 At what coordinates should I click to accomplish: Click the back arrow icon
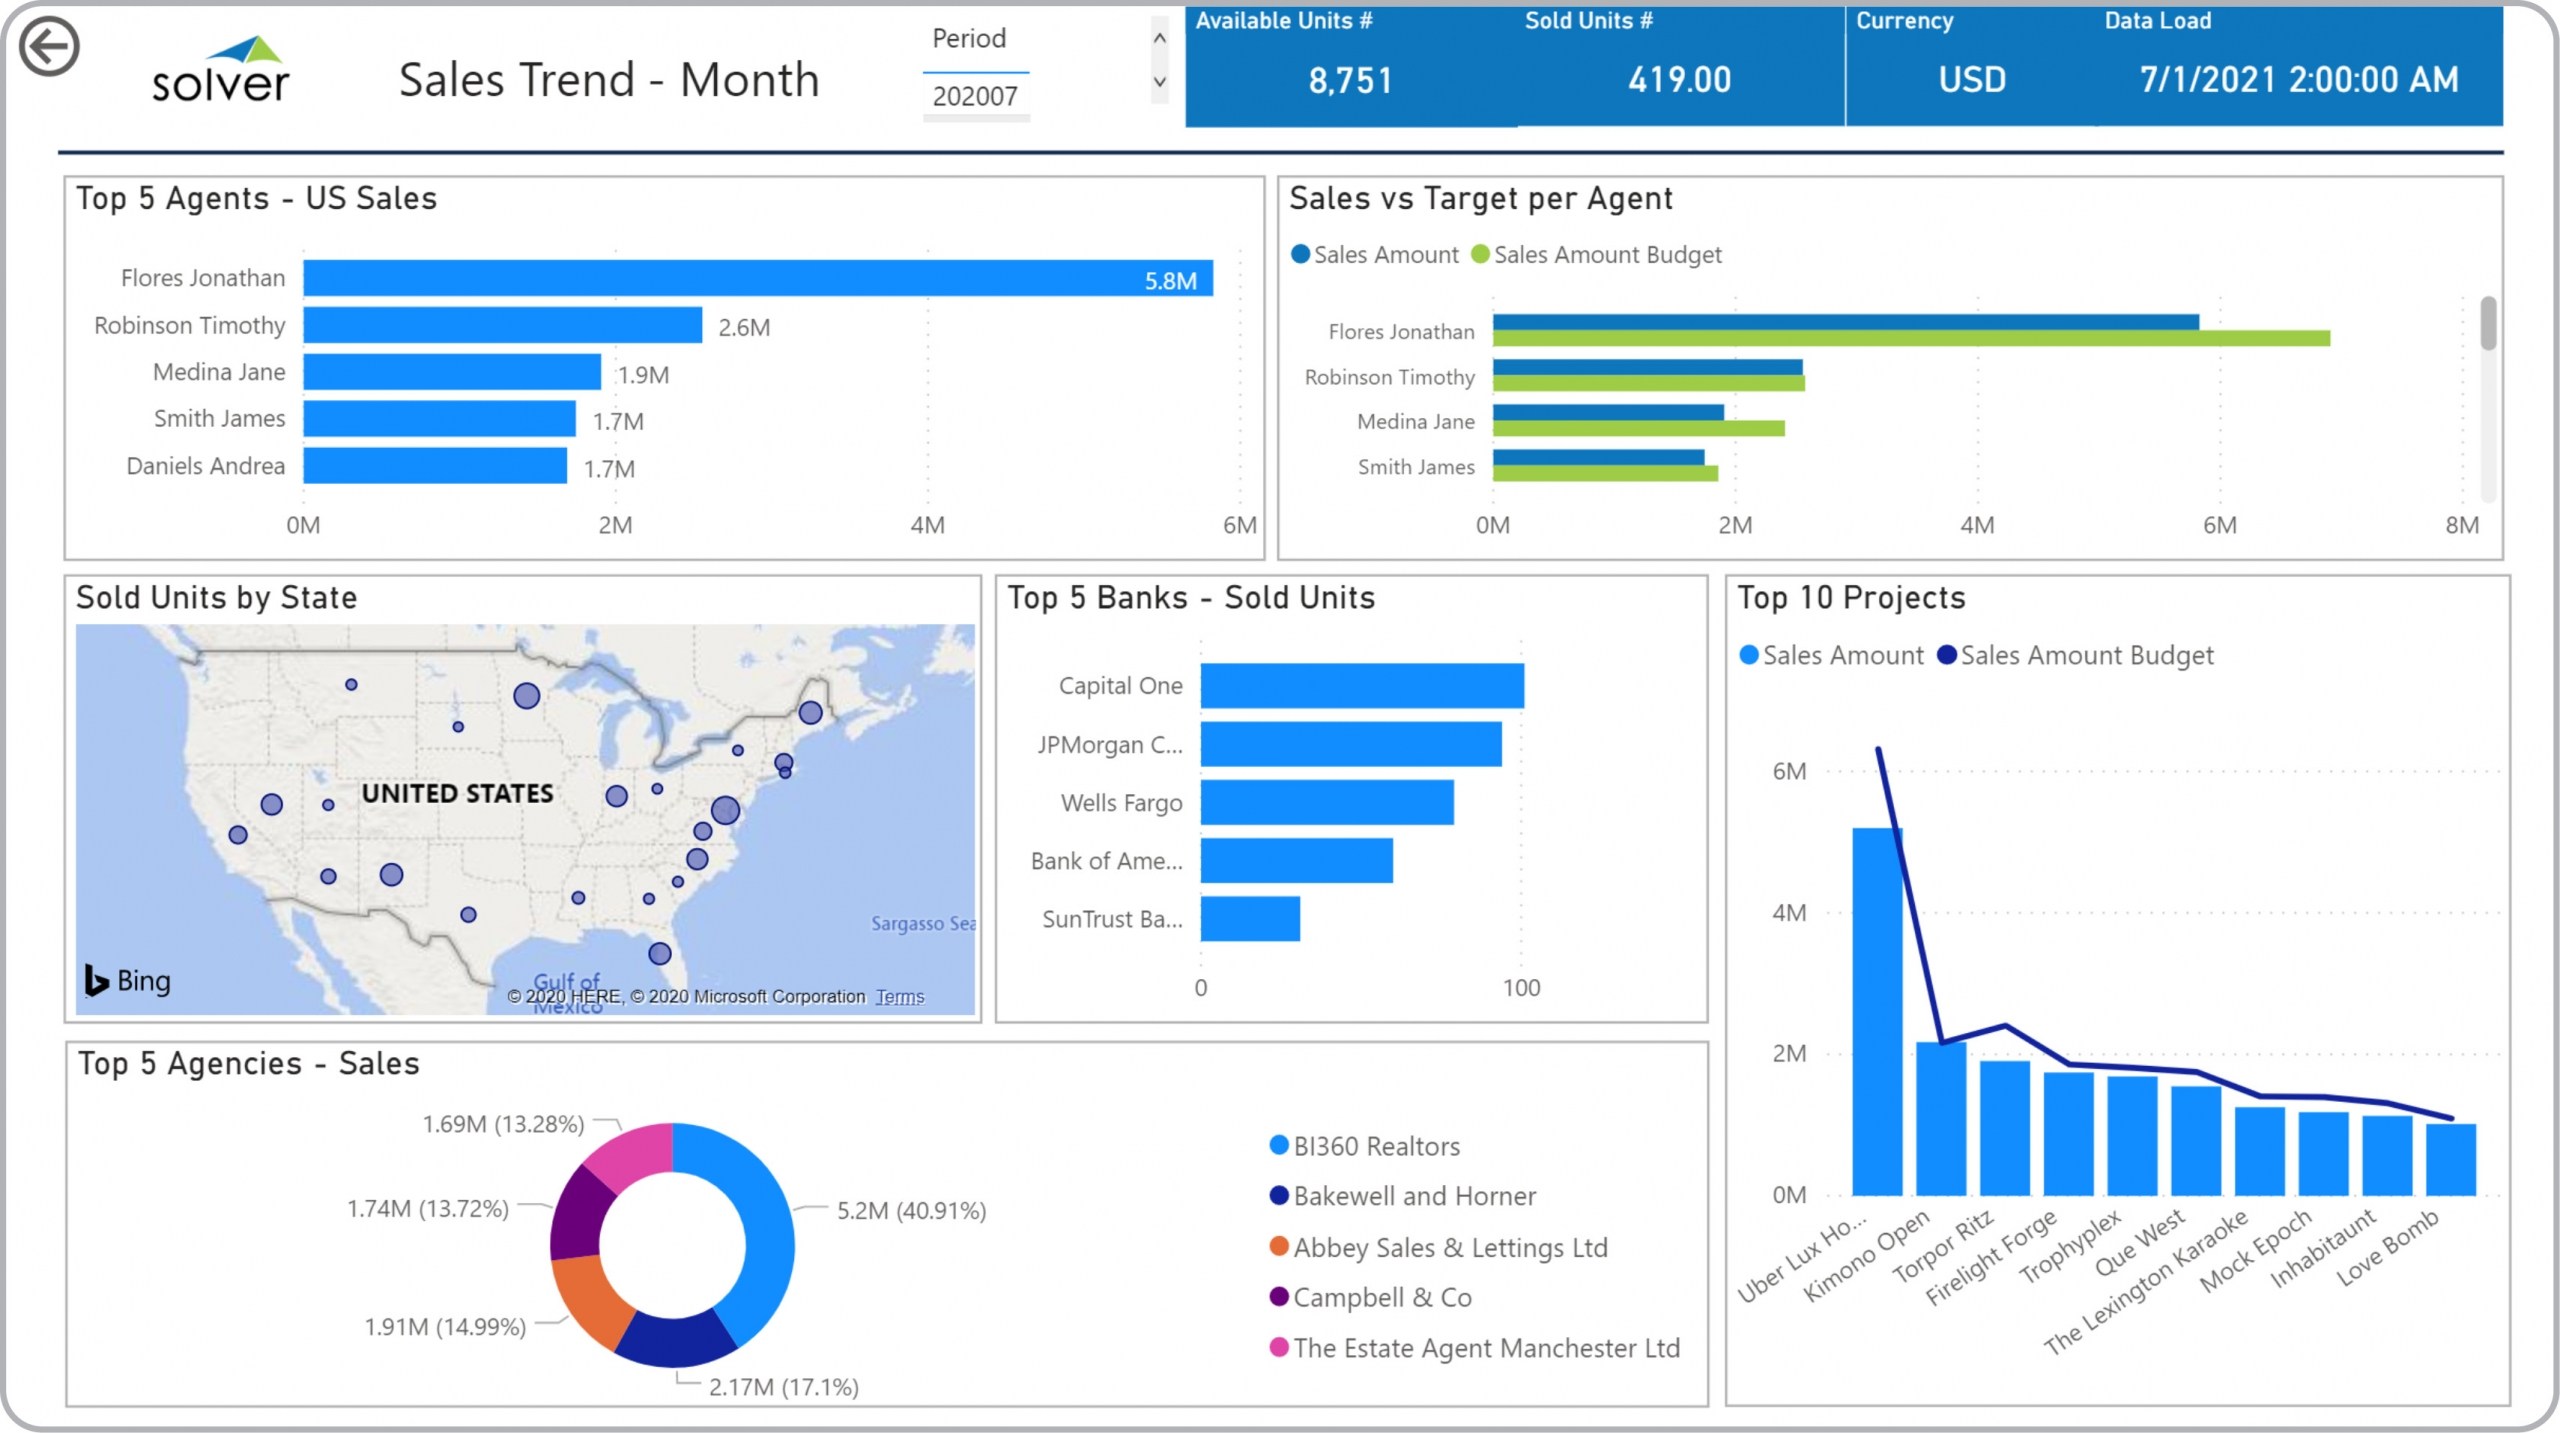point(48,46)
